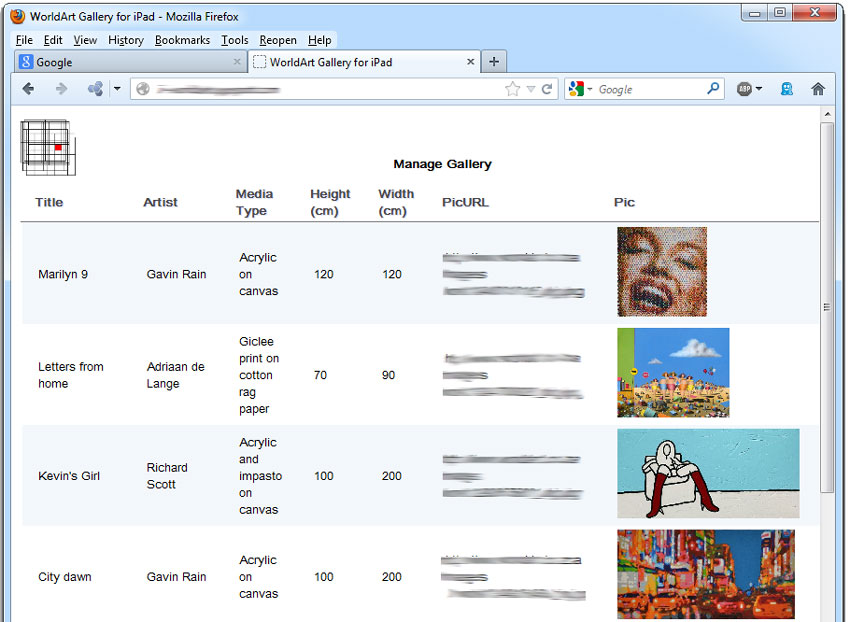Click the share icon next to Forward
This screenshot has height=622, width=850.
coord(95,88)
